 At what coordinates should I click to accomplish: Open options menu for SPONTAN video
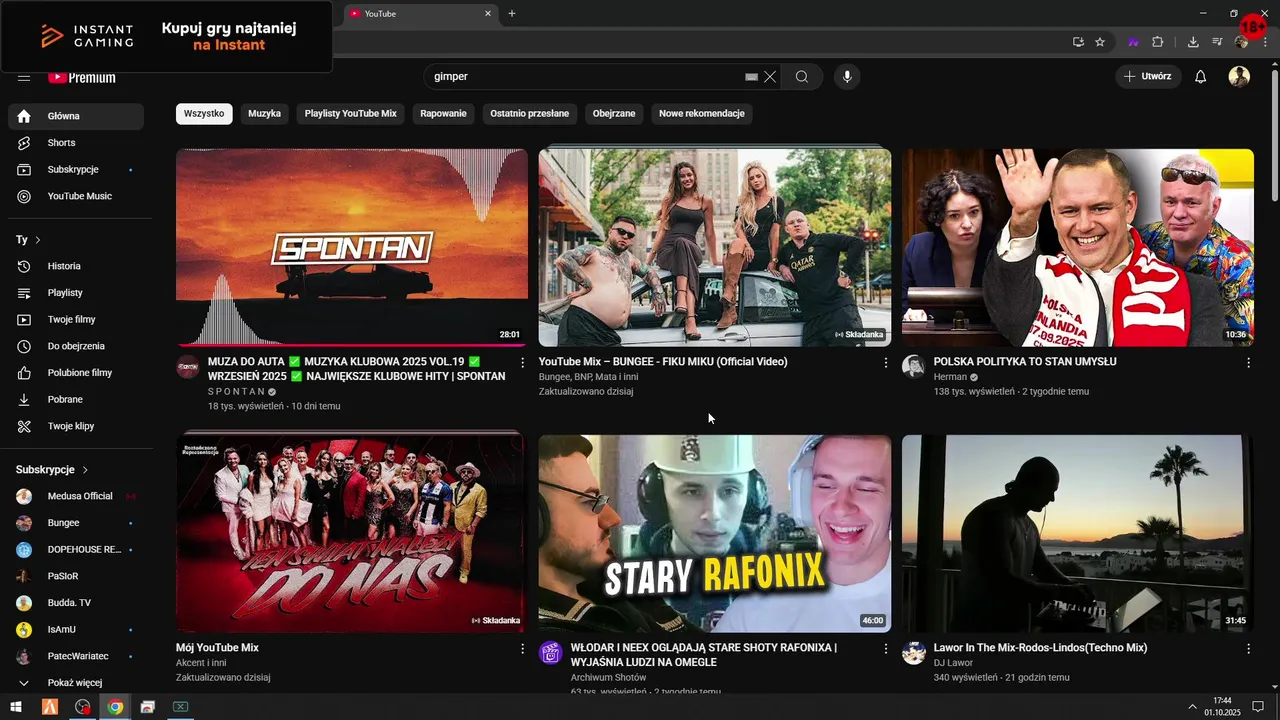[522, 362]
